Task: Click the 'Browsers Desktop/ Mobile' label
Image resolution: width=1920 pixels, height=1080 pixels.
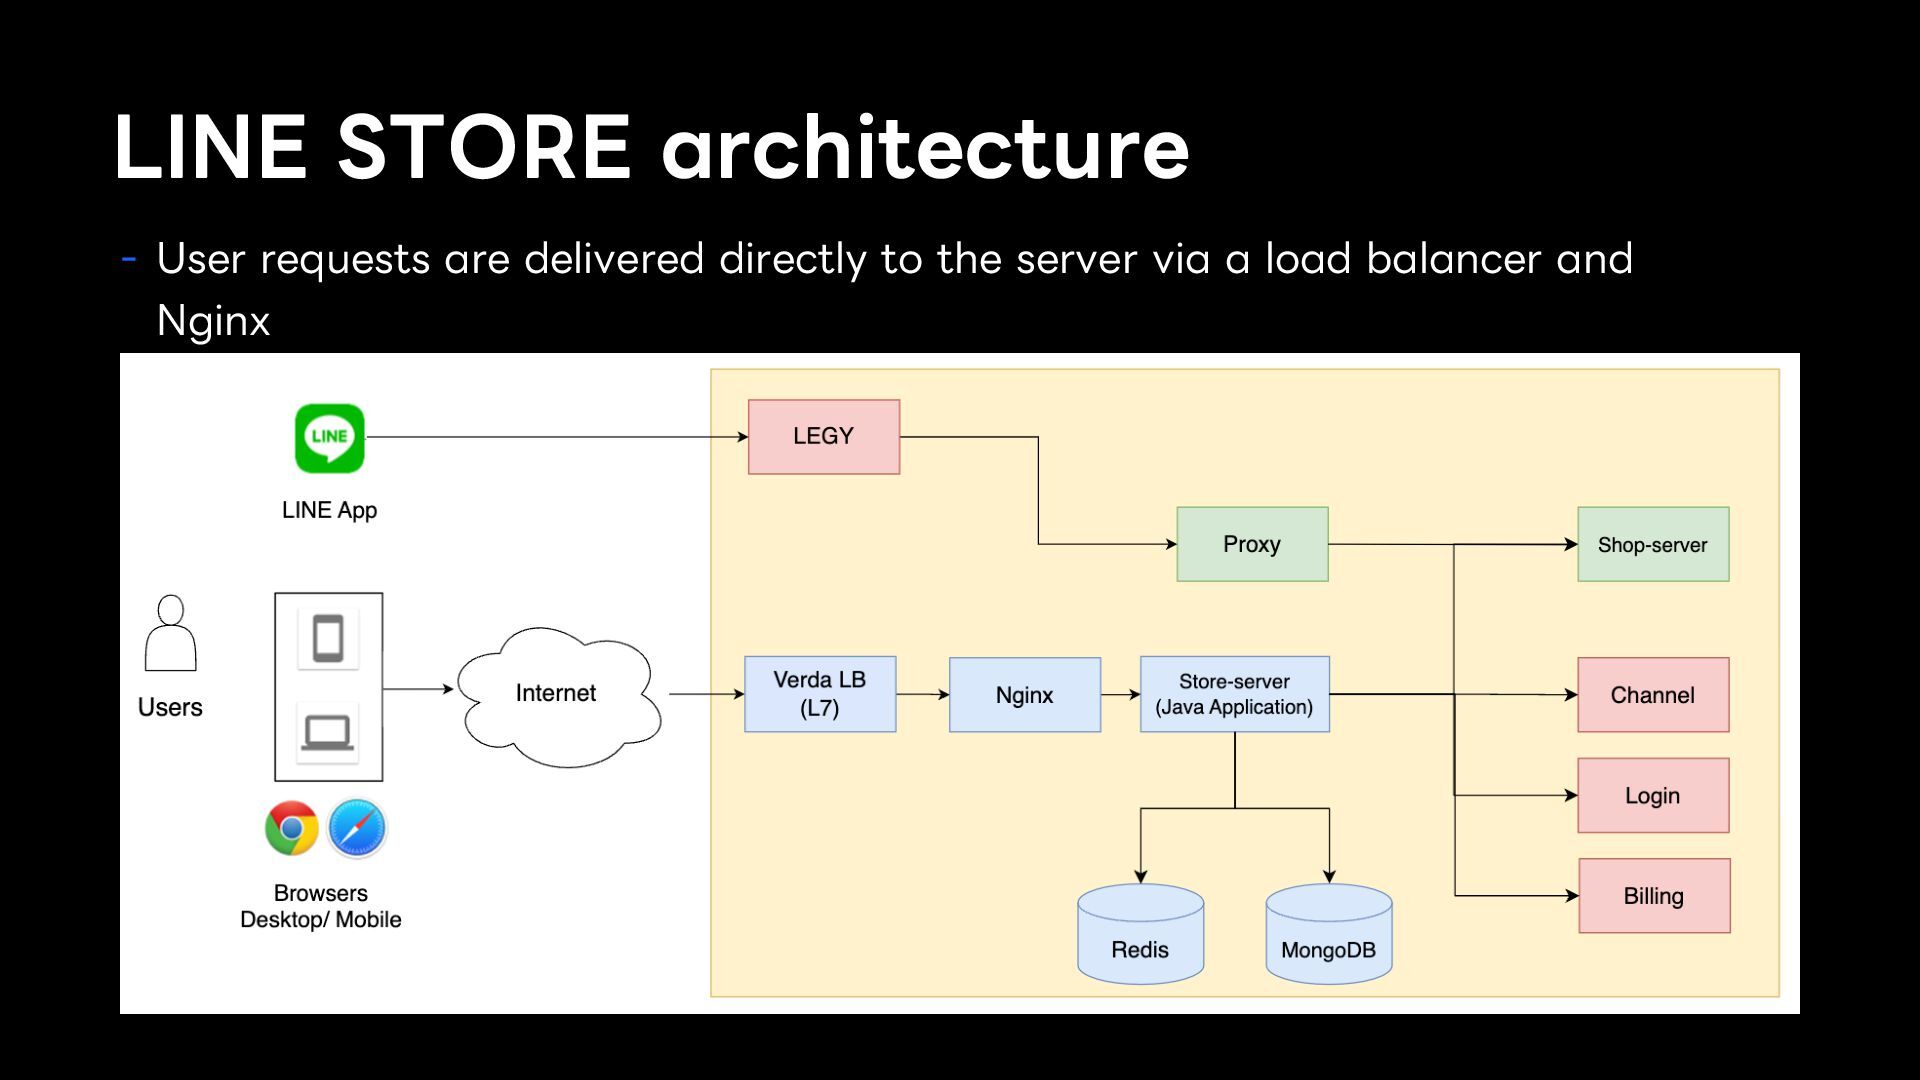Action: pos(320,906)
